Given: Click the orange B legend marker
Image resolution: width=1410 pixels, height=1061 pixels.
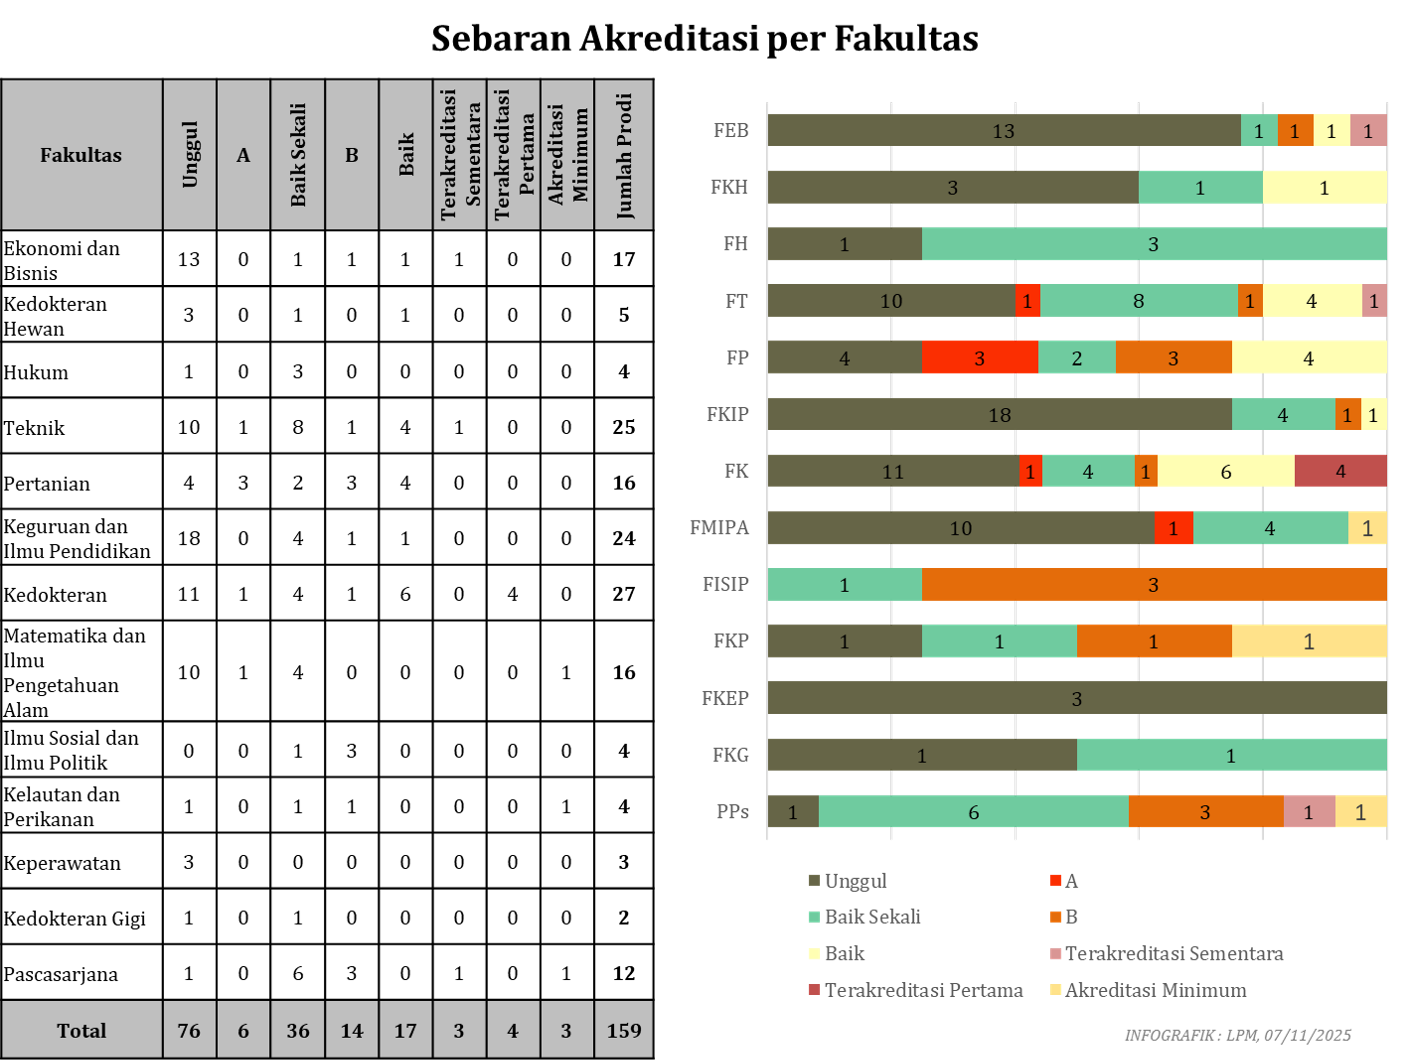Looking at the screenshot, I should point(1055,917).
